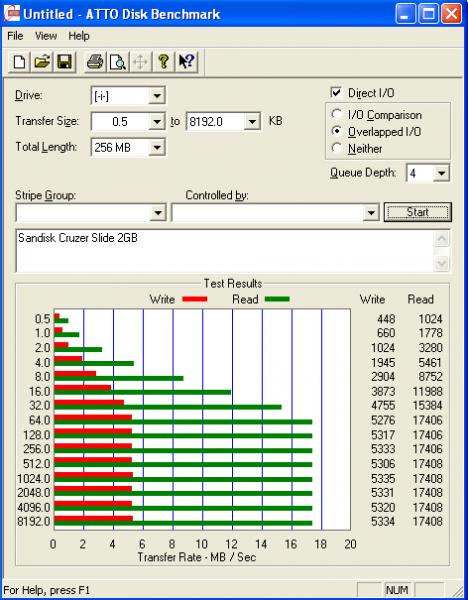Open the View menu

point(46,36)
